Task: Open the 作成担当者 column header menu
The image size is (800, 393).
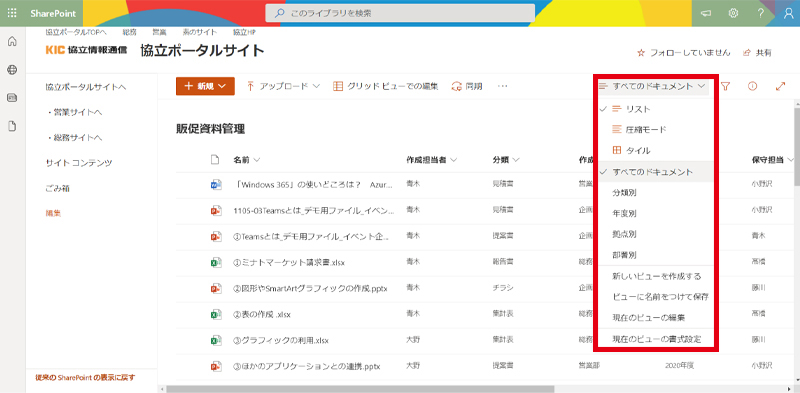Action: point(432,160)
